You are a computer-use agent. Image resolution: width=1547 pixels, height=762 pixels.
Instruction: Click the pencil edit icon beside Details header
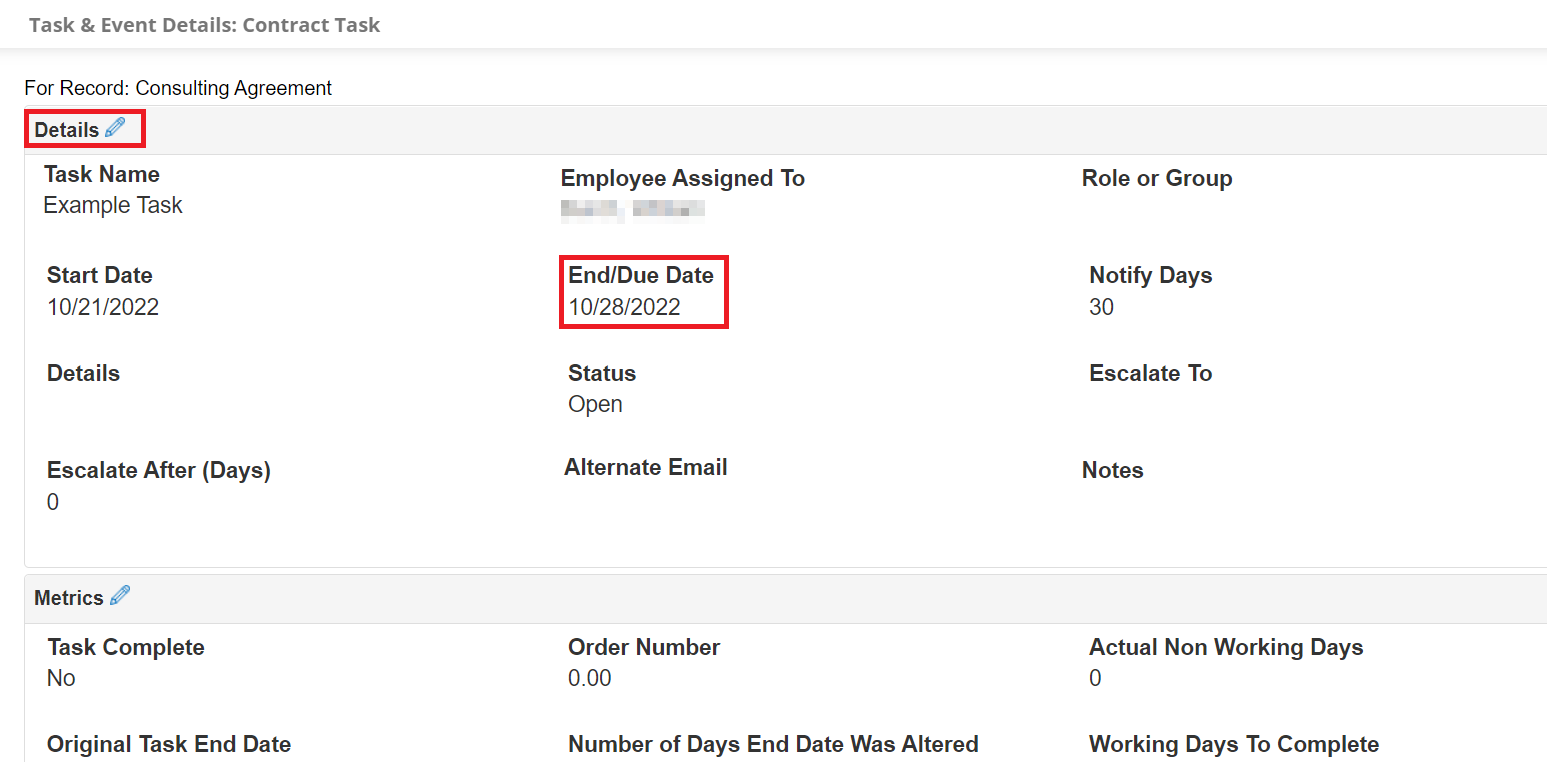115,128
